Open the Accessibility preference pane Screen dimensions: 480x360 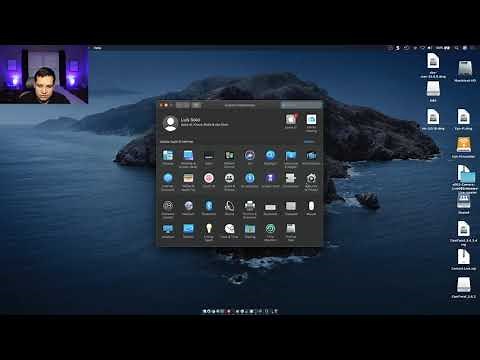click(250, 180)
